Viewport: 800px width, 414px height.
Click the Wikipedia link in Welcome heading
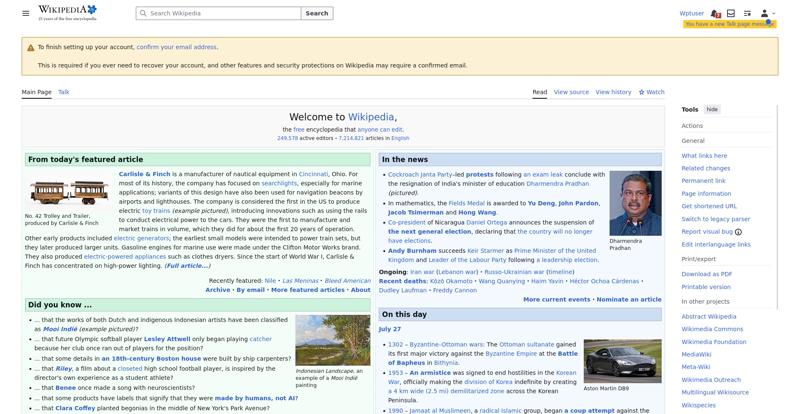(371, 117)
